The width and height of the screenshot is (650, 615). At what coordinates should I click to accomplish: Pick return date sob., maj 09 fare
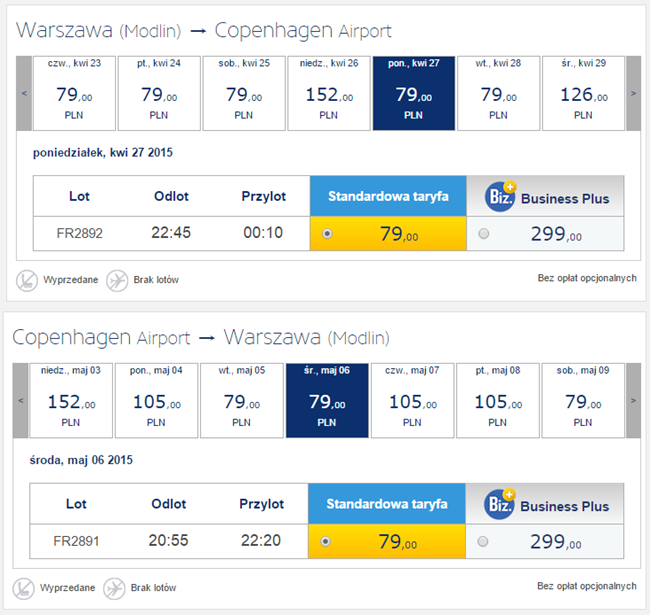click(x=583, y=400)
